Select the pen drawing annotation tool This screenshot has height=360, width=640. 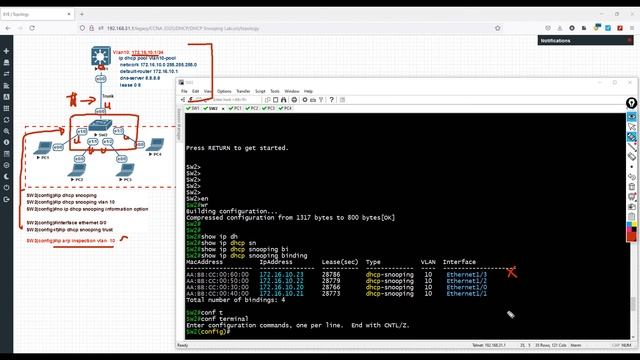[x=631, y=137]
